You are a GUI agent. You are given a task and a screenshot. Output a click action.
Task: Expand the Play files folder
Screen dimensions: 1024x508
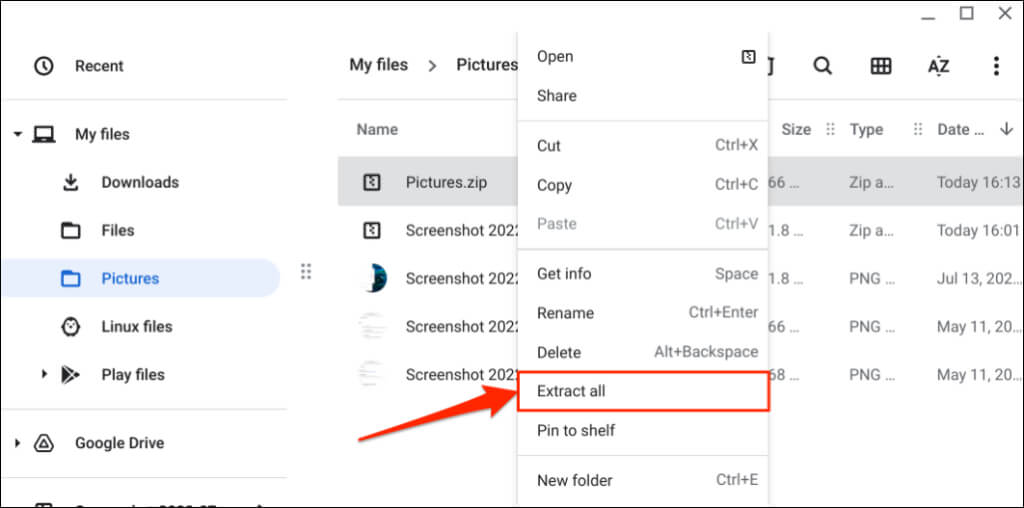tap(44, 374)
